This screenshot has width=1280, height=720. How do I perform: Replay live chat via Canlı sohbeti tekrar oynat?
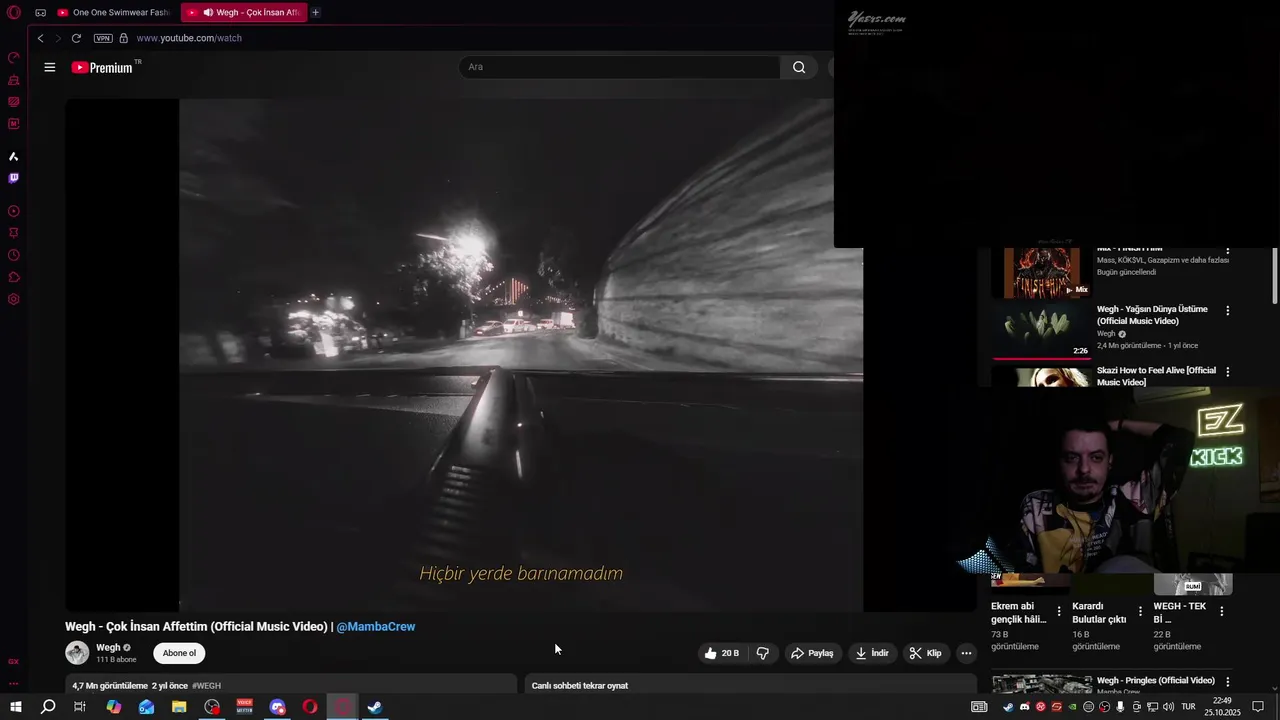tap(580, 686)
